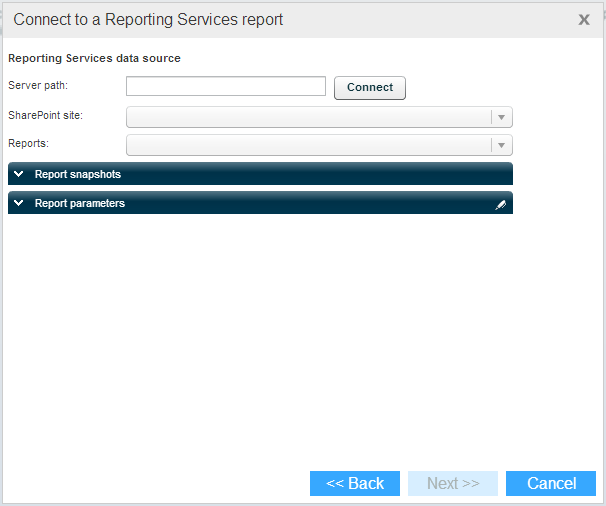Click the dialog title 'Connect to a Reporting Services report'

[x=148, y=19]
